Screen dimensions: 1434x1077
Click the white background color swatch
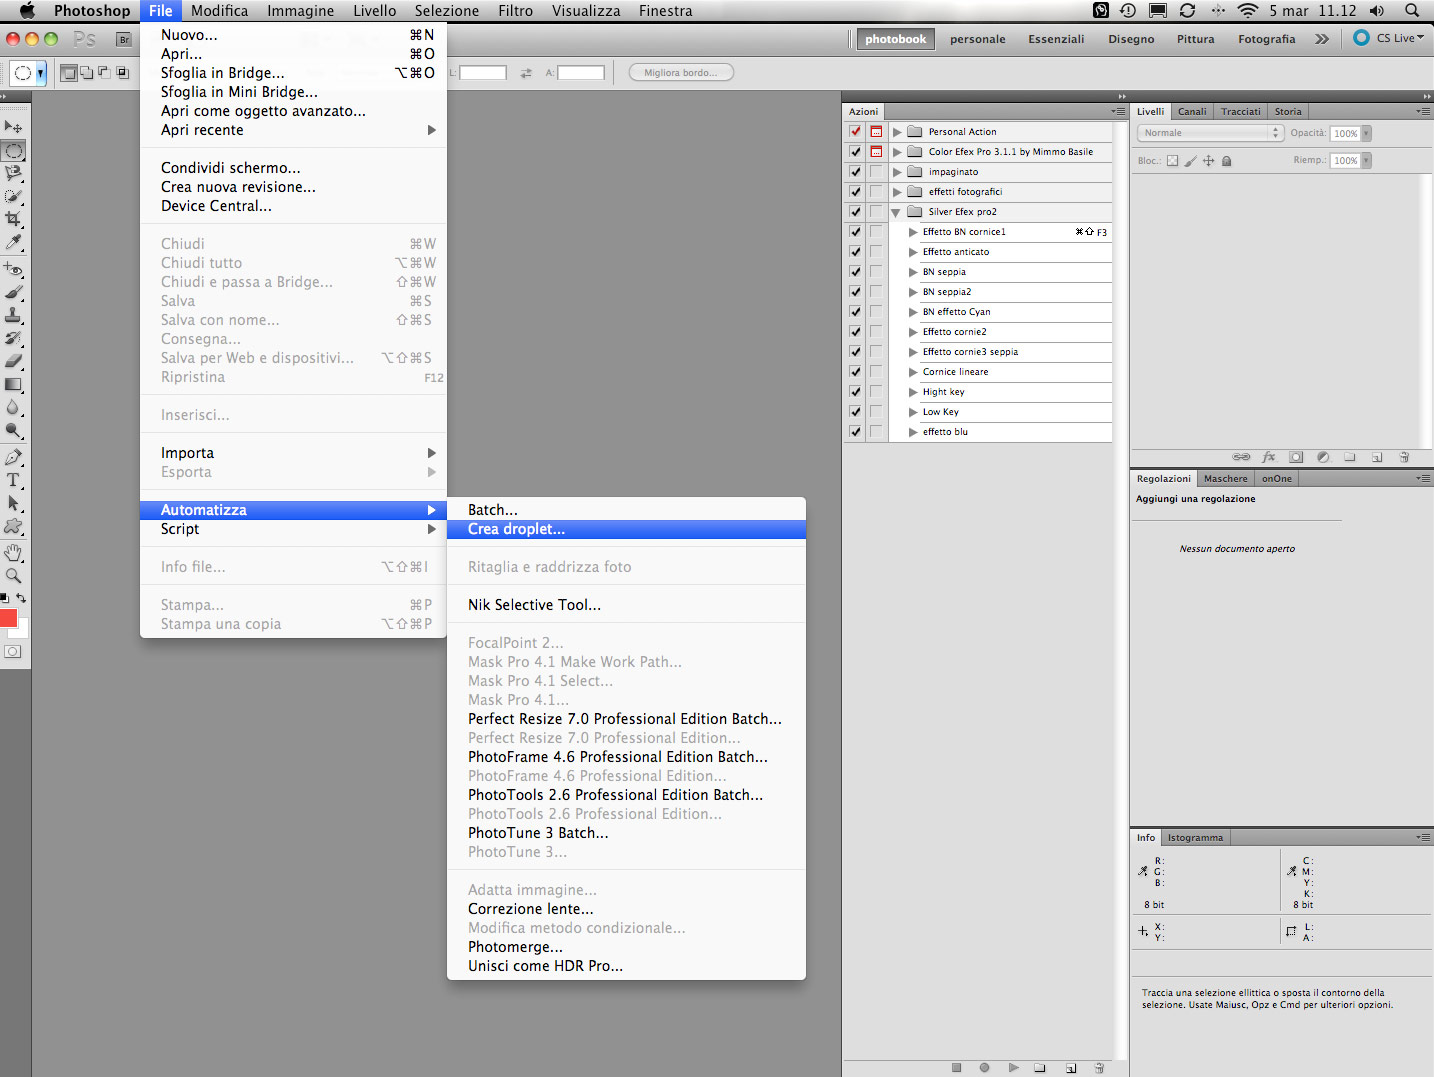coord(22,630)
